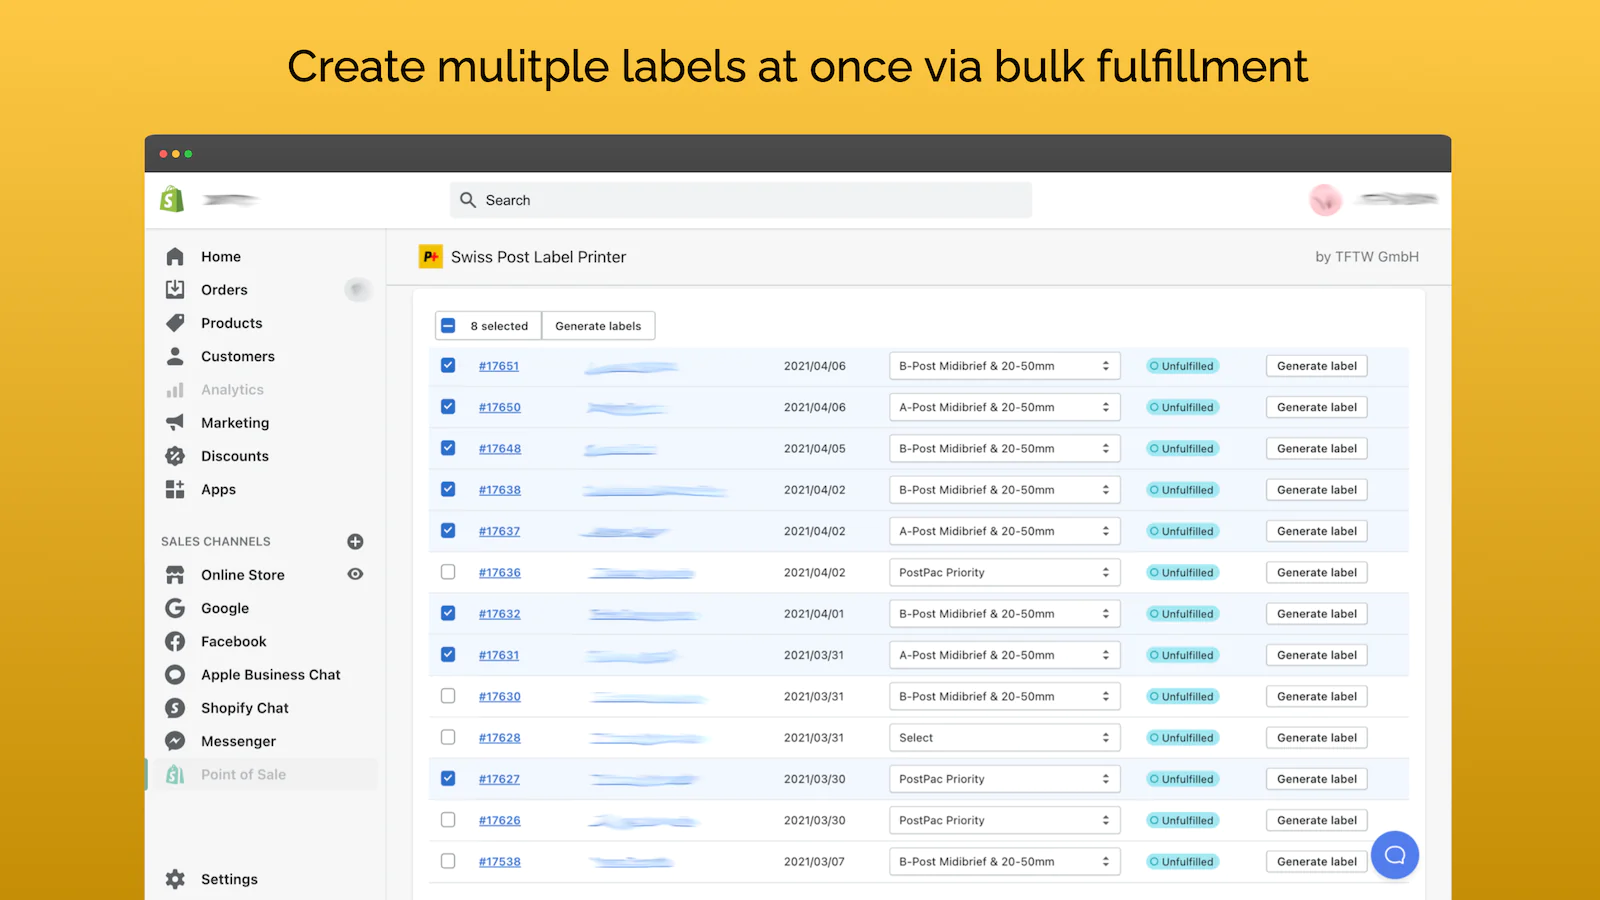Open the B-Post dropdown for order #17651
1600x900 pixels.
tap(1004, 365)
